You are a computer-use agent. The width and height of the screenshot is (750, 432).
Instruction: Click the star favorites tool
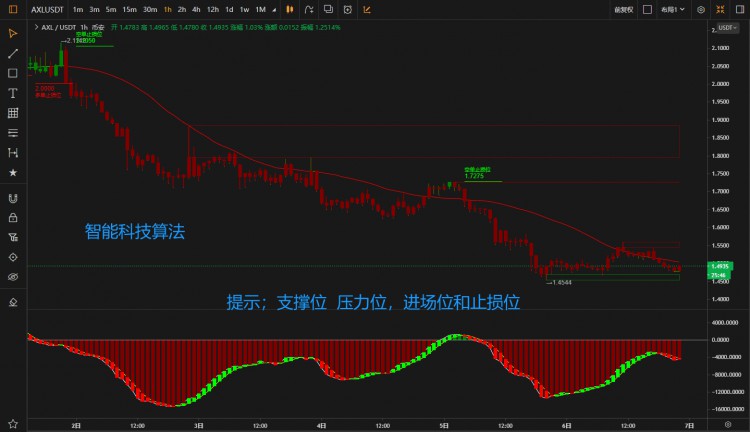tap(13, 173)
